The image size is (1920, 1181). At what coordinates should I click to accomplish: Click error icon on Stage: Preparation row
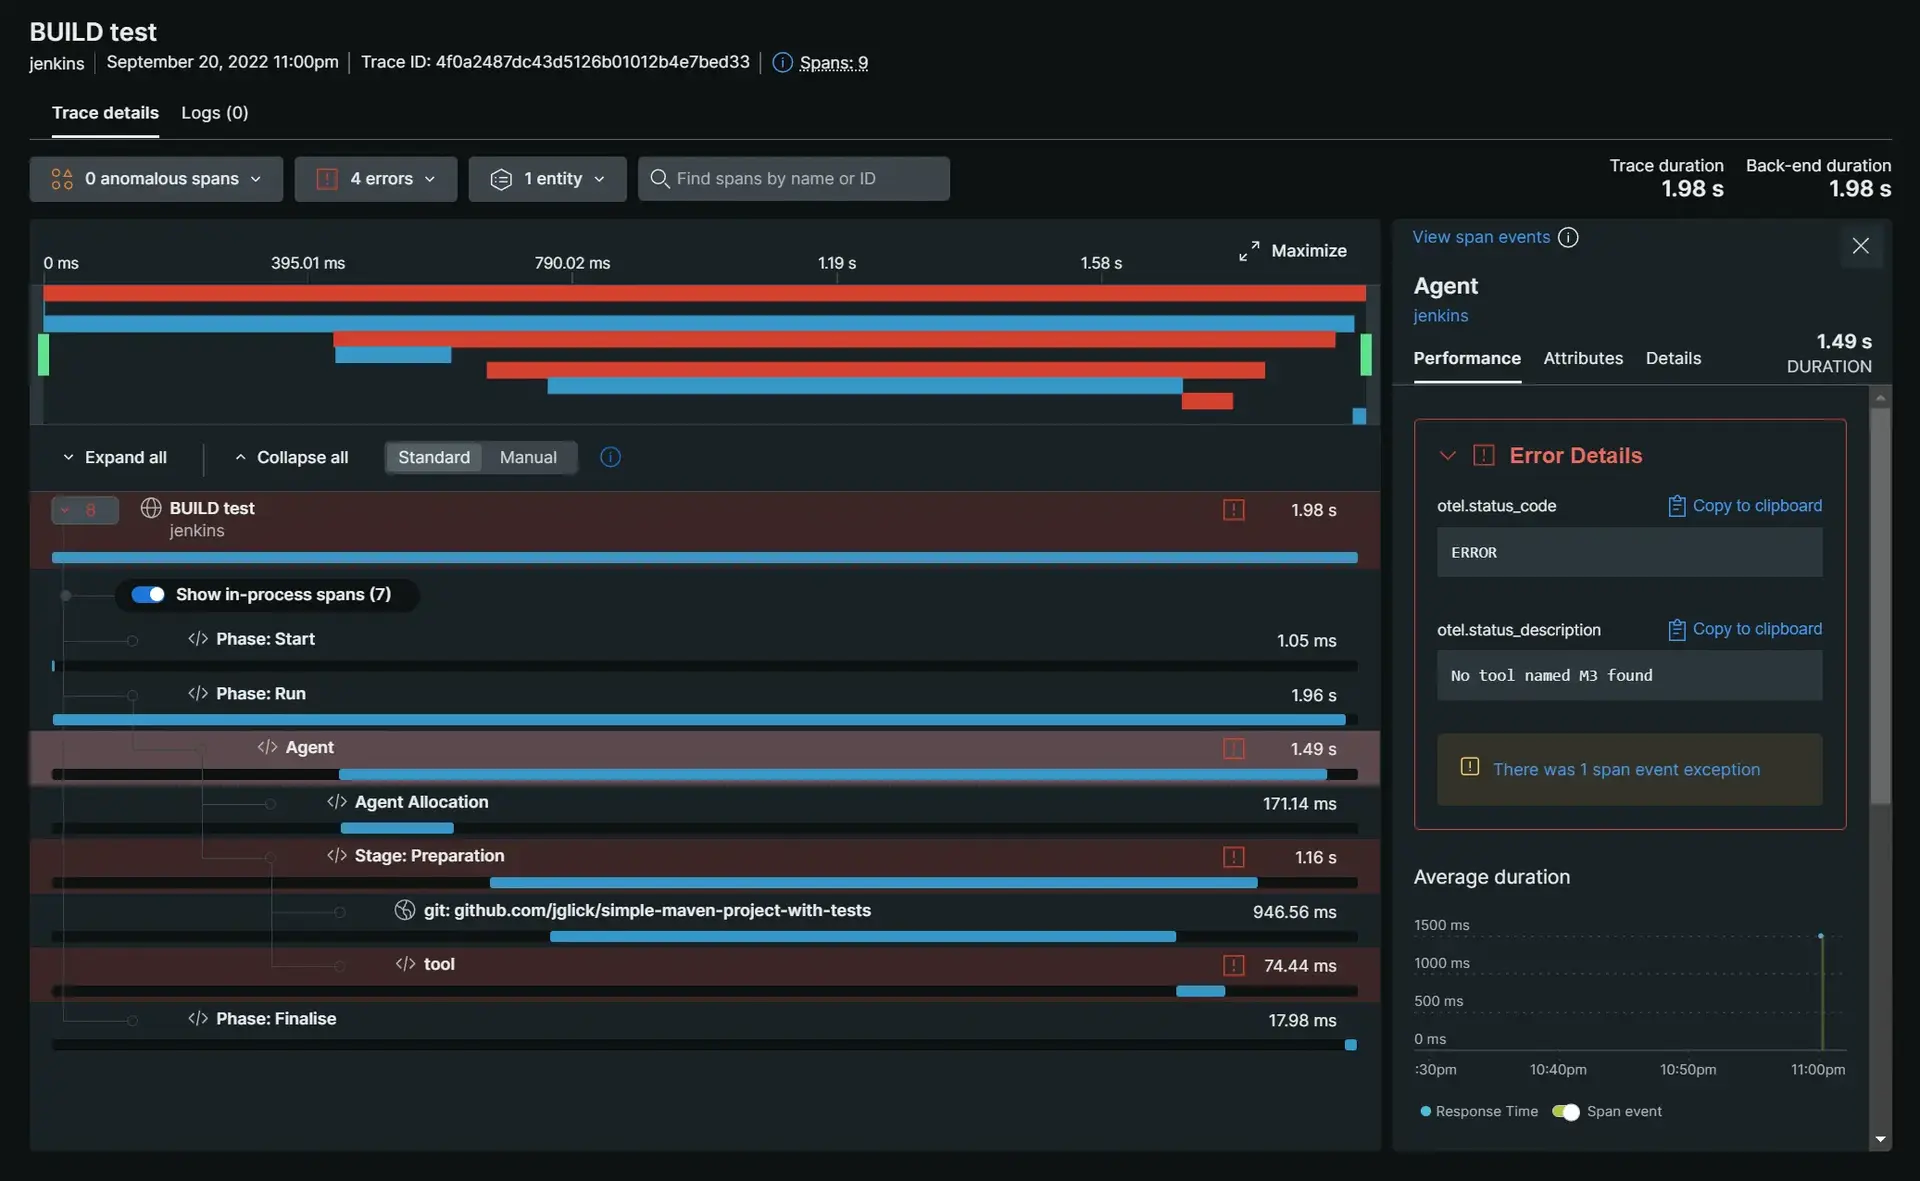click(1234, 857)
